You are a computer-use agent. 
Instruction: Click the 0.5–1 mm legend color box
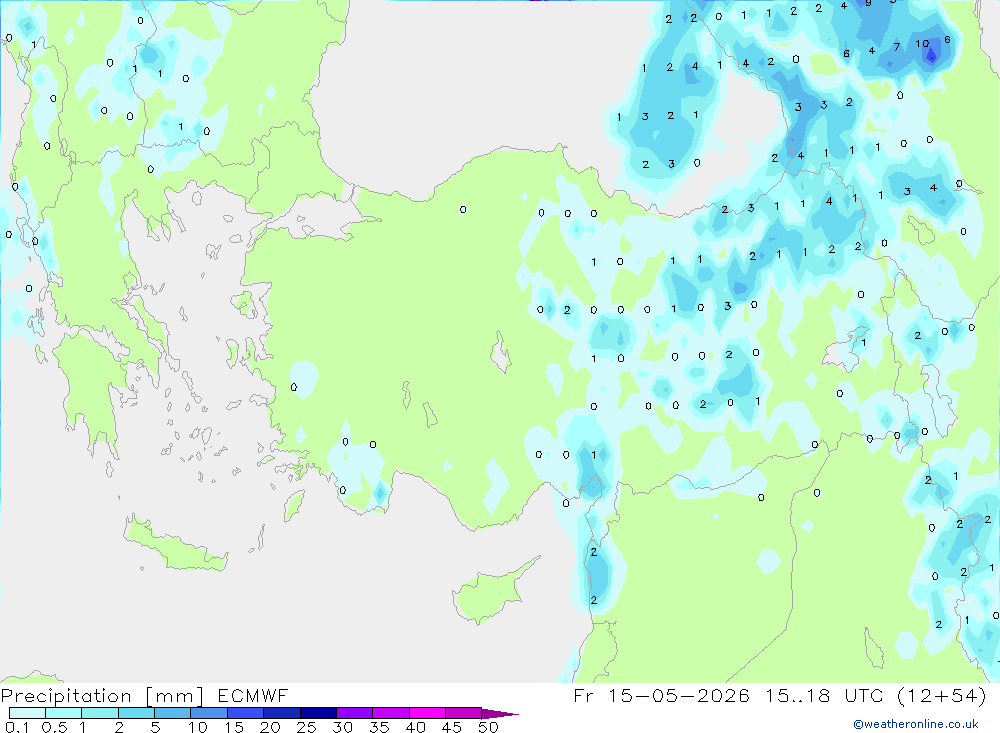[x=64, y=713]
